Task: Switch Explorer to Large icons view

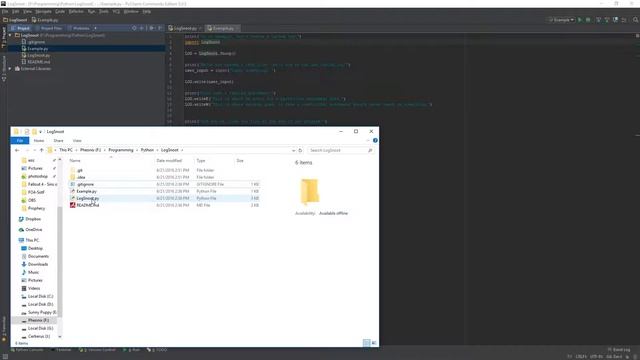Action: pyautogui.click(x=374, y=343)
